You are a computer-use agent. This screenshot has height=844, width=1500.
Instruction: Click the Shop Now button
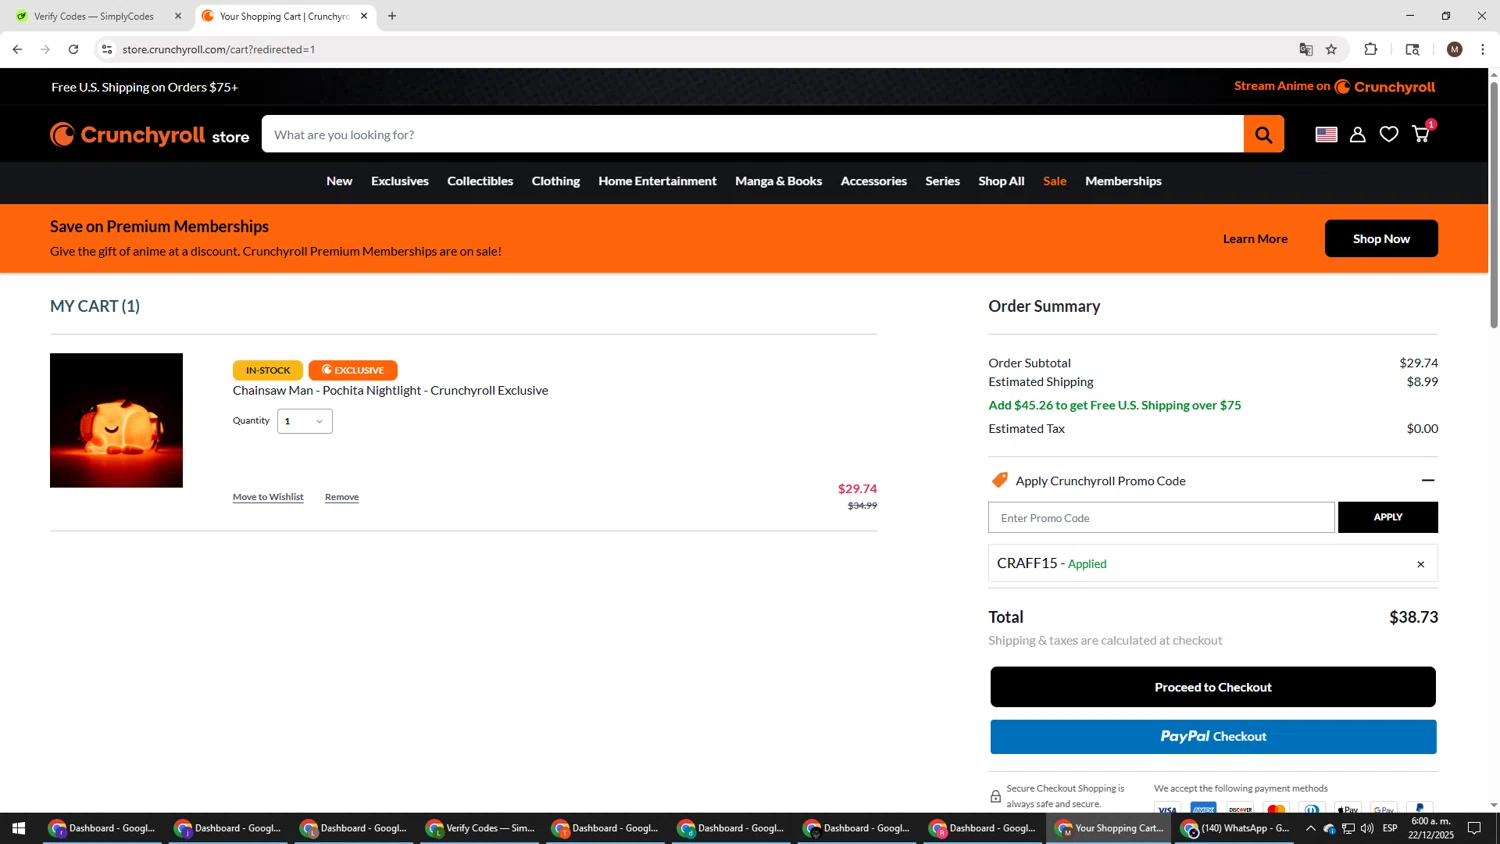[1381, 239]
